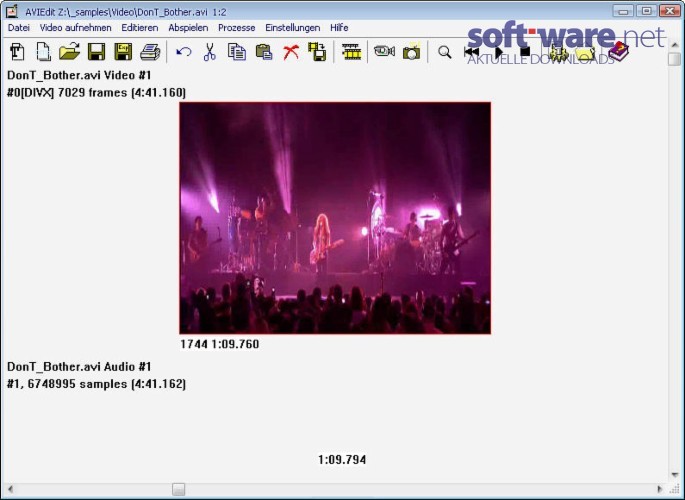The height and width of the screenshot is (500, 685).
Task: Delete the selection with the red X icon
Action: (x=291, y=52)
